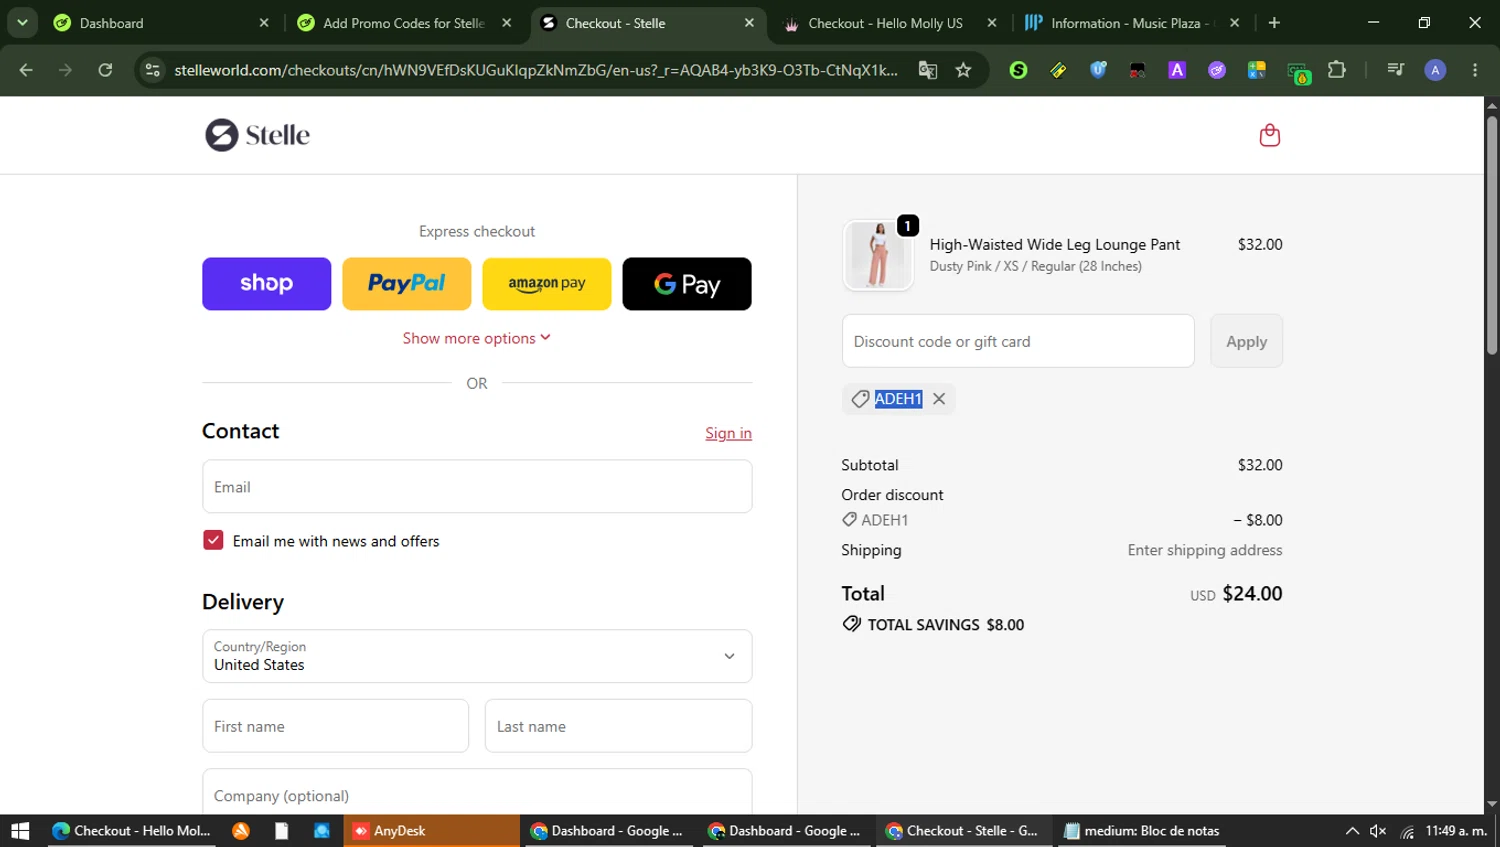Expand Show more options for express checkout
This screenshot has height=847, width=1500.
coord(476,338)
